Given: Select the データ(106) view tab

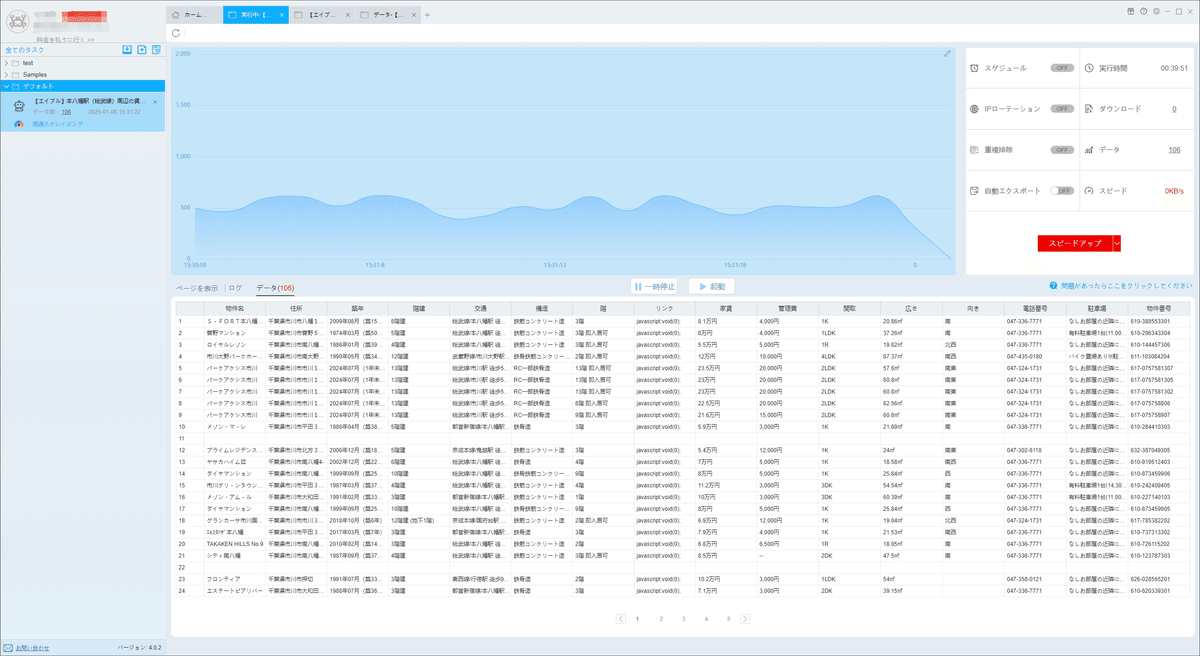Looking at the screenshot, I should click(x=275, y=288).
